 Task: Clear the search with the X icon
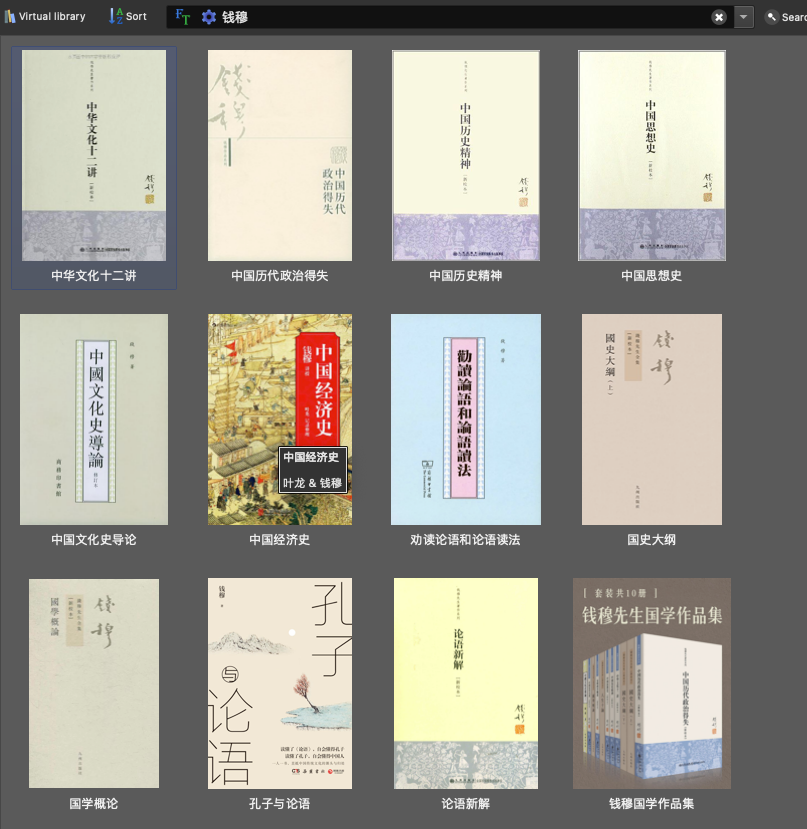(x=719, y=17)
